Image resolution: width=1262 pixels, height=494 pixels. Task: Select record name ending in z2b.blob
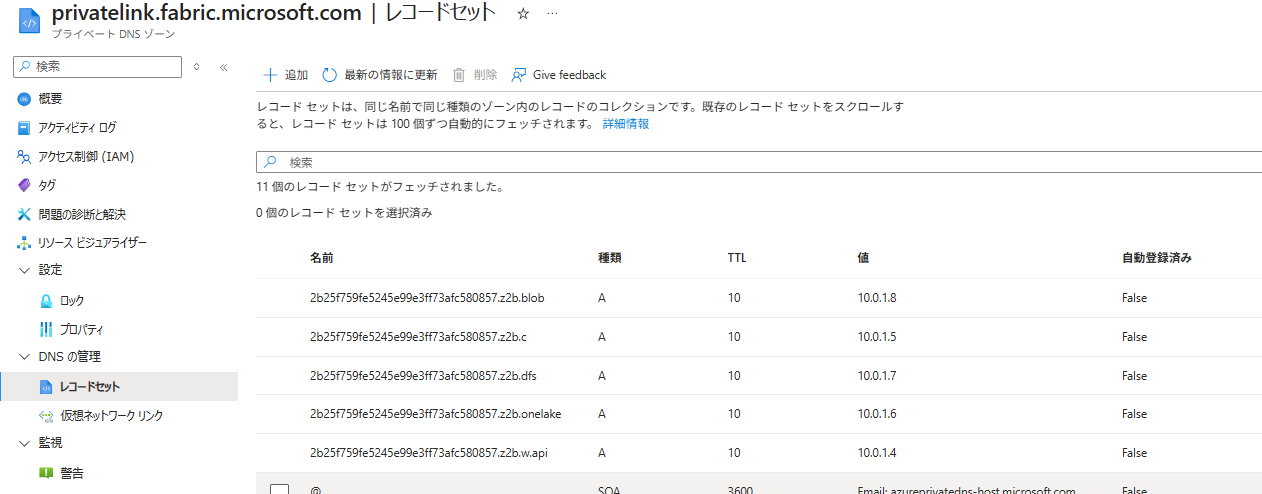427,298
